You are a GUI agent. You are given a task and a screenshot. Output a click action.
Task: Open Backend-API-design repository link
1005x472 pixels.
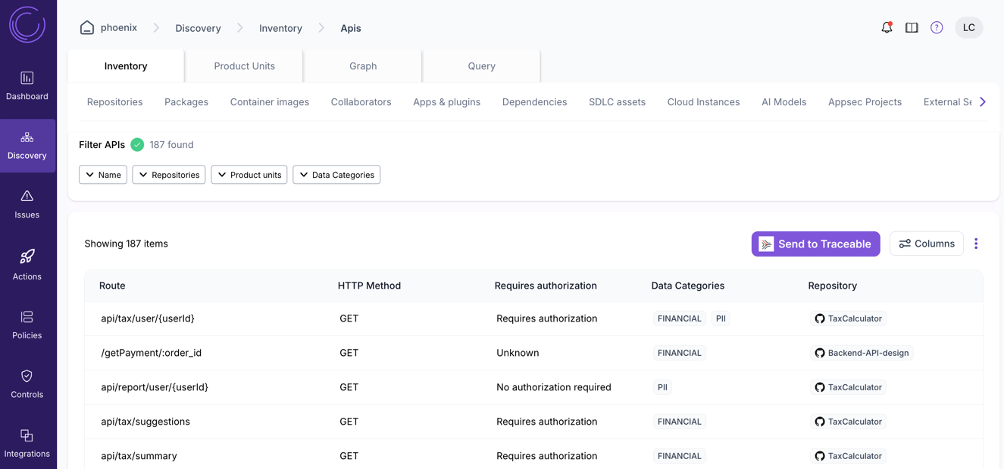coord(861,353)
